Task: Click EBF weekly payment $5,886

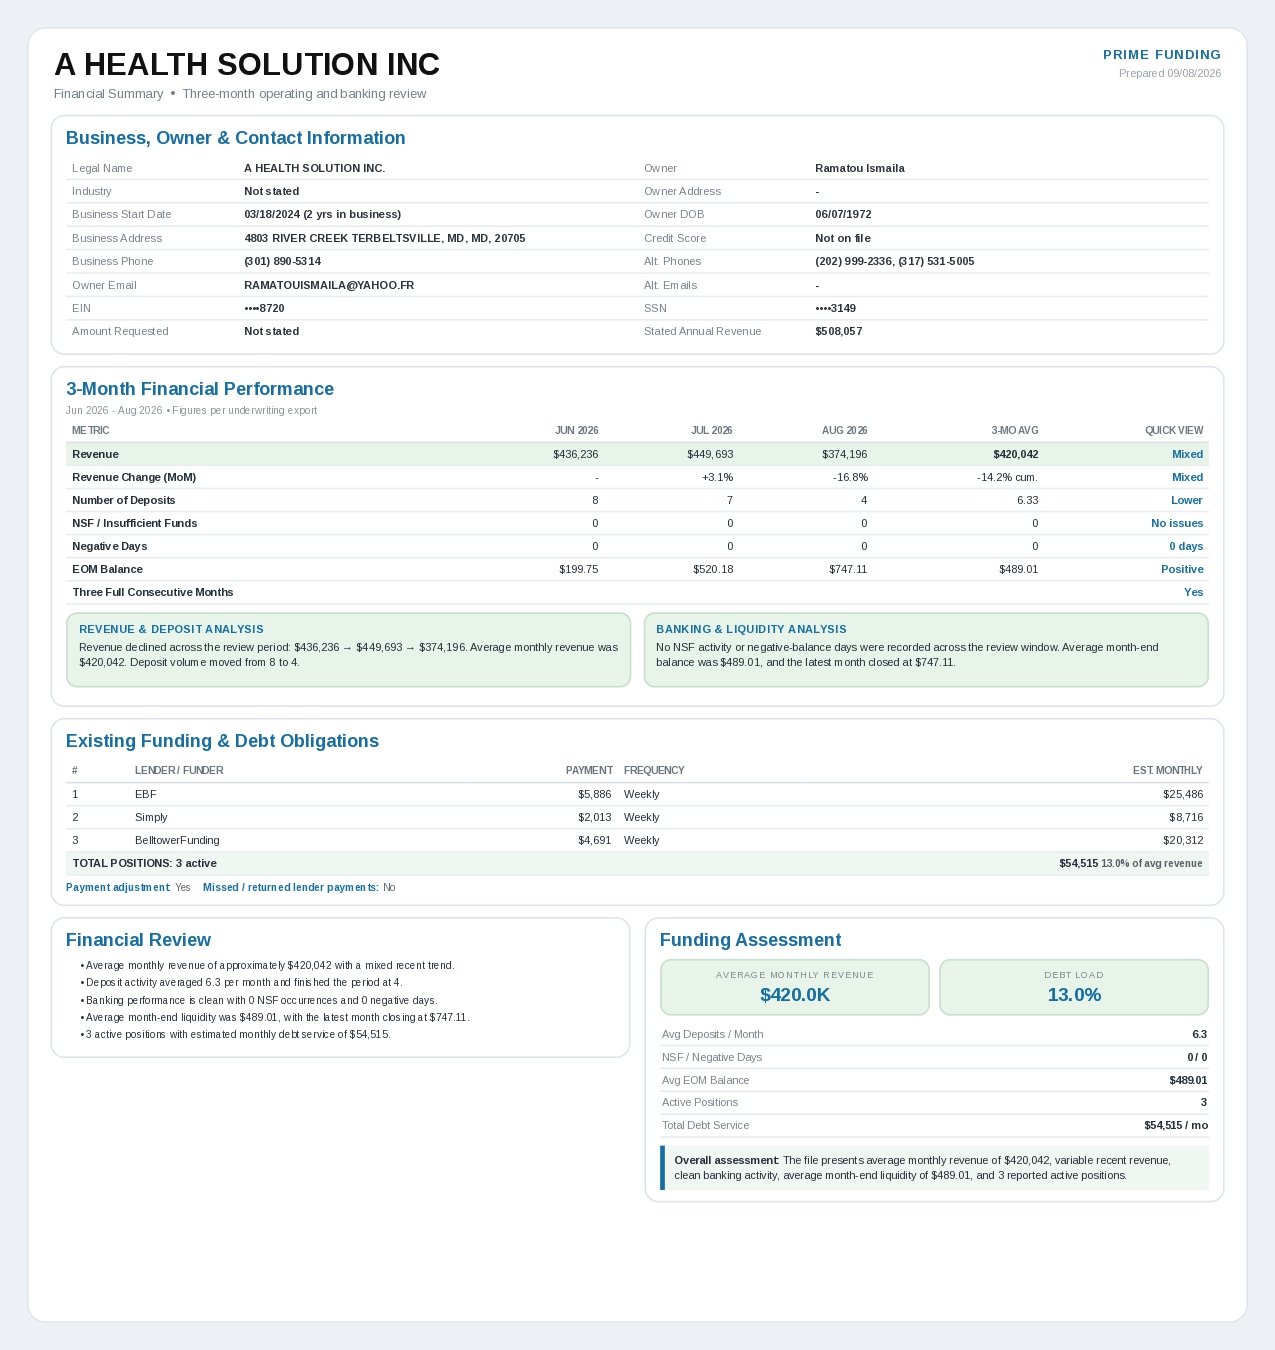Action: point(595,794)
